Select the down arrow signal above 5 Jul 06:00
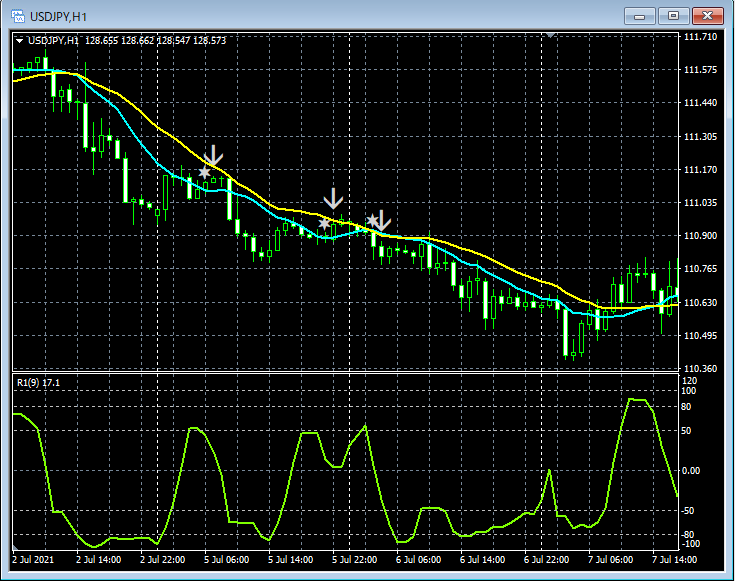This screenshot has width=736, height=581. click(214, 155)
